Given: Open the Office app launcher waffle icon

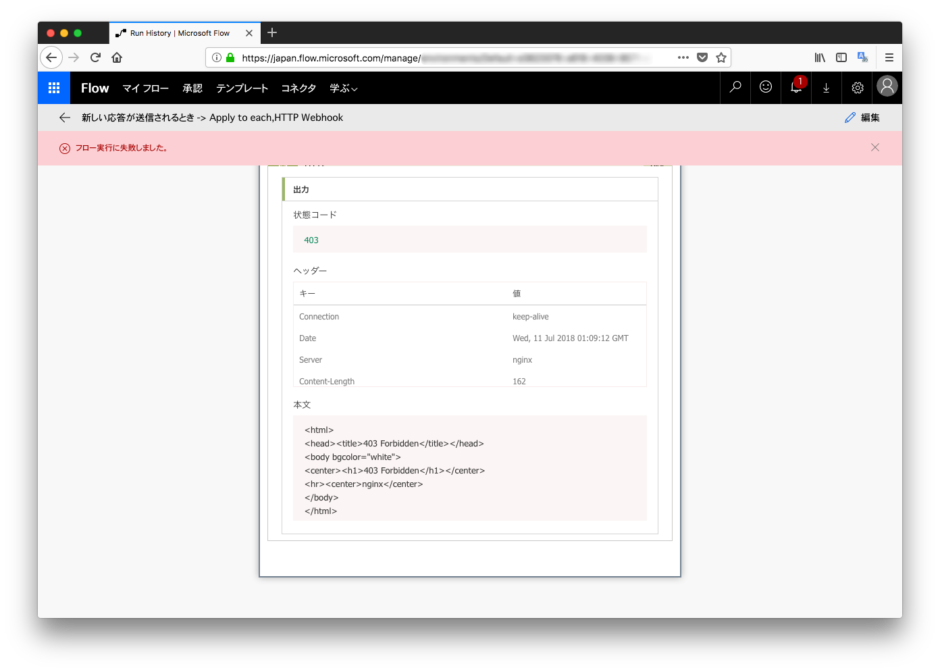Looking at the screenshot, I should (x=53, y=88).
